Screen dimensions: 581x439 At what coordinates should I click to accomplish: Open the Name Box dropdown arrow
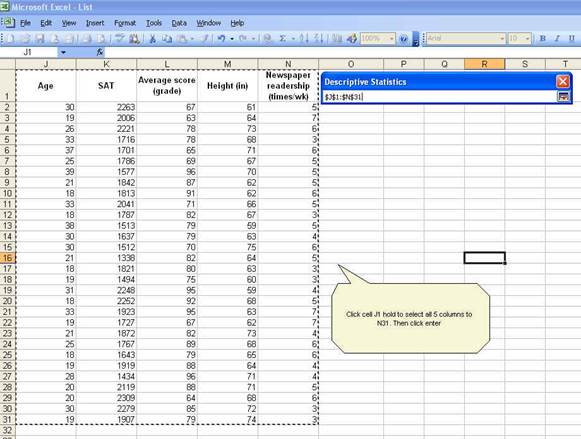[63, 52]
